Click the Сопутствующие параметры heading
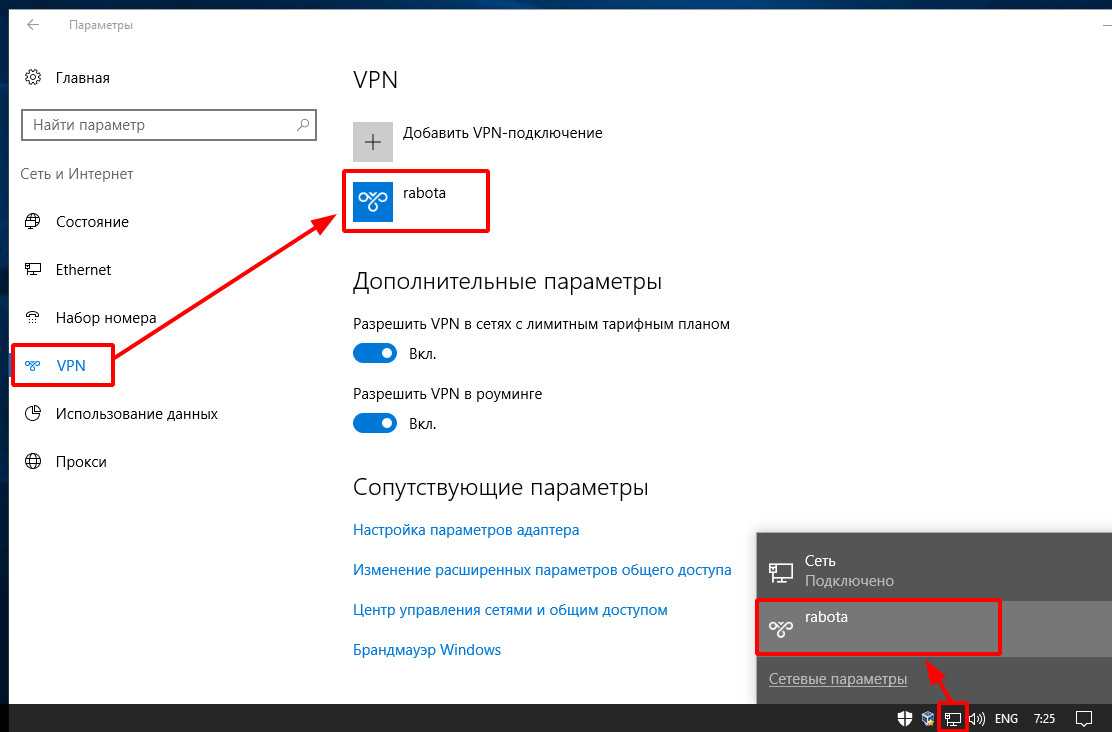Image resolution: width=1112 pixels, height=732 pixels. (501, 487)
